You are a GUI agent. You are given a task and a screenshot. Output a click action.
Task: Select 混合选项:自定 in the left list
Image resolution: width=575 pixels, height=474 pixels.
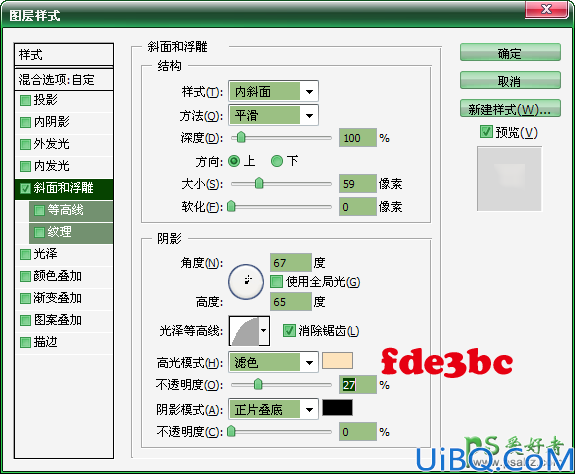tap(64, 79)
